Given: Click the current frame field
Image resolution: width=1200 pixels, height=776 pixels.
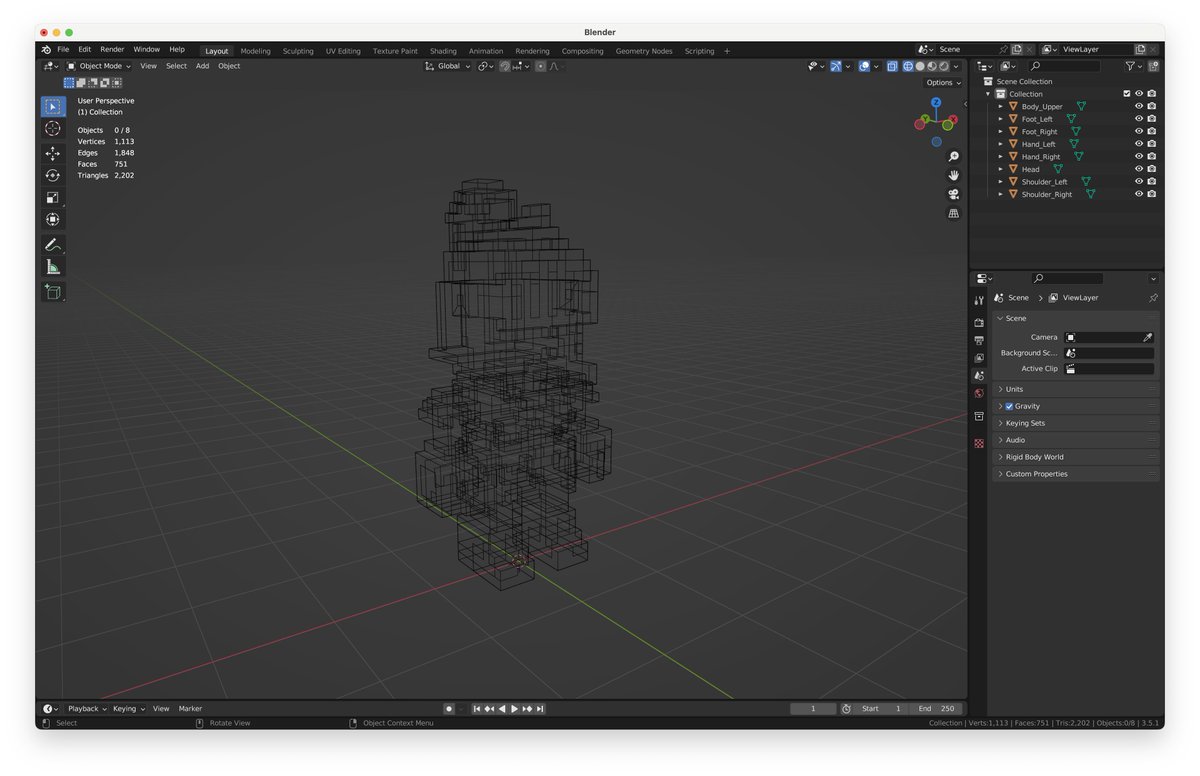Looking at the screenshot, I should pyautogui.click(x=813, y=709).
